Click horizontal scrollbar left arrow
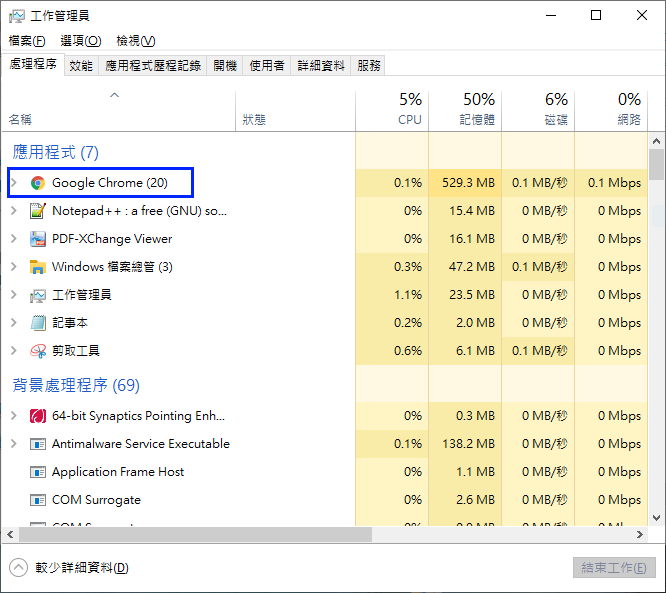This screenshot has height=593, width=666. coord(10,534)
